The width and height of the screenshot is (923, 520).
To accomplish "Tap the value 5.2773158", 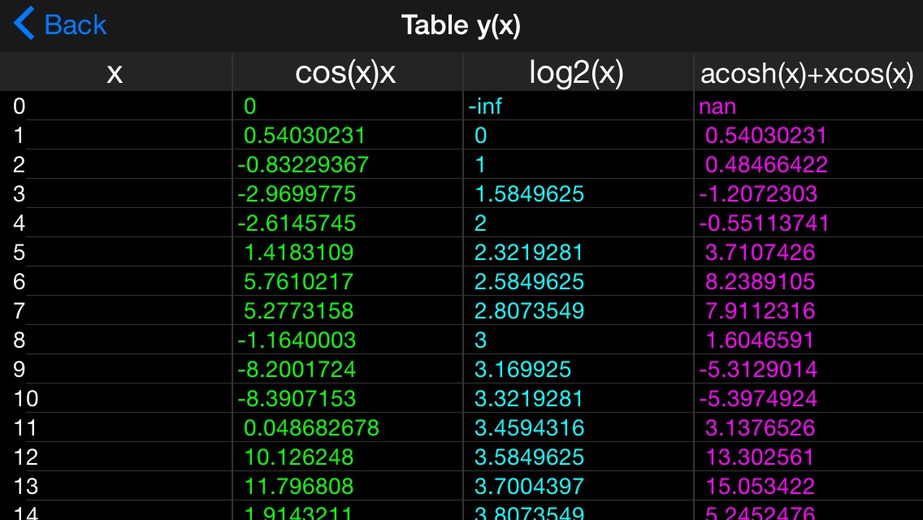I will [x=298, y=311].
